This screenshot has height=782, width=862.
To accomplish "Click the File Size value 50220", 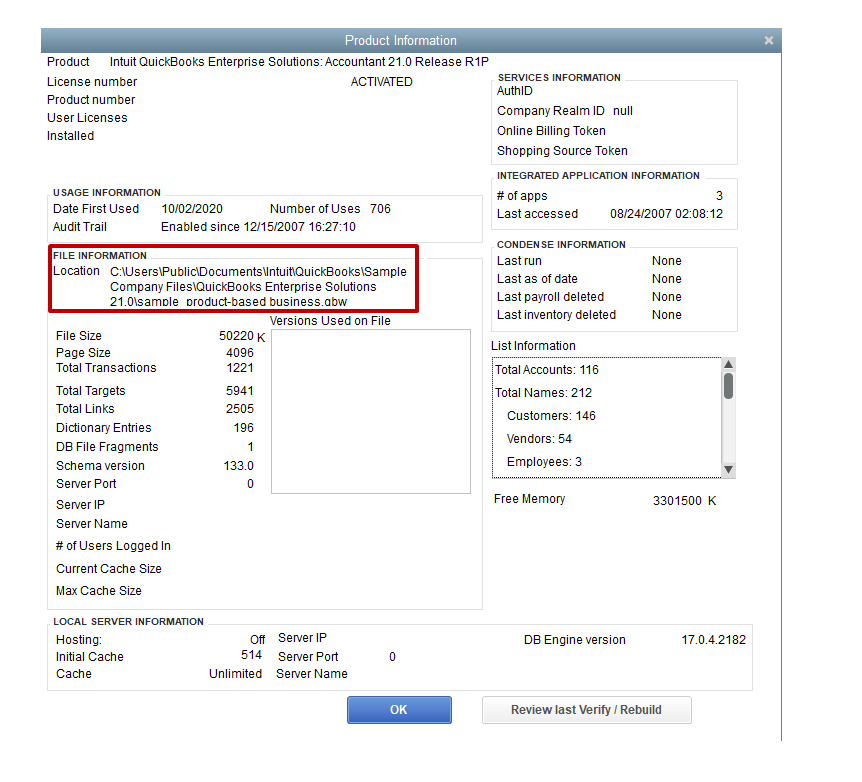I will tap(236, 335).
